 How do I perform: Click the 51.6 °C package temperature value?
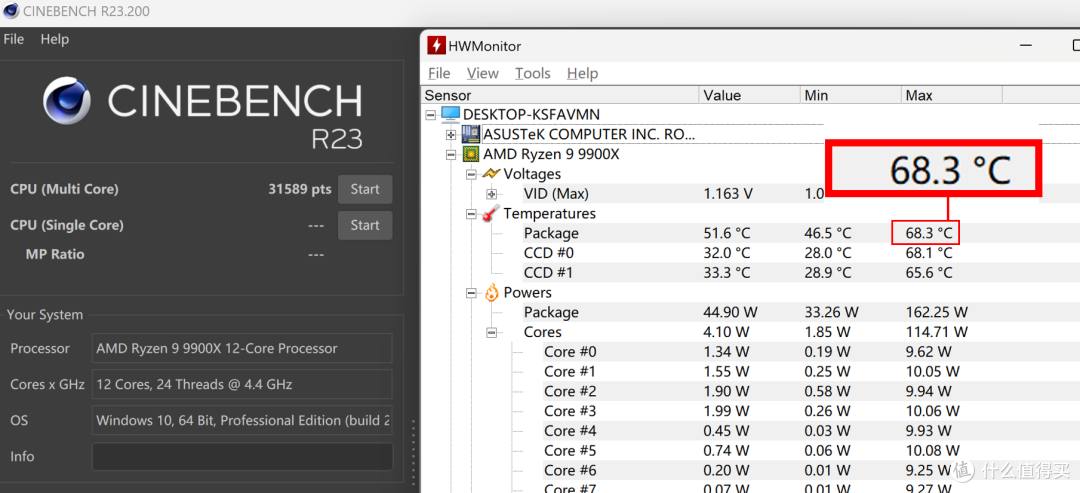click(x=727, y=233)
